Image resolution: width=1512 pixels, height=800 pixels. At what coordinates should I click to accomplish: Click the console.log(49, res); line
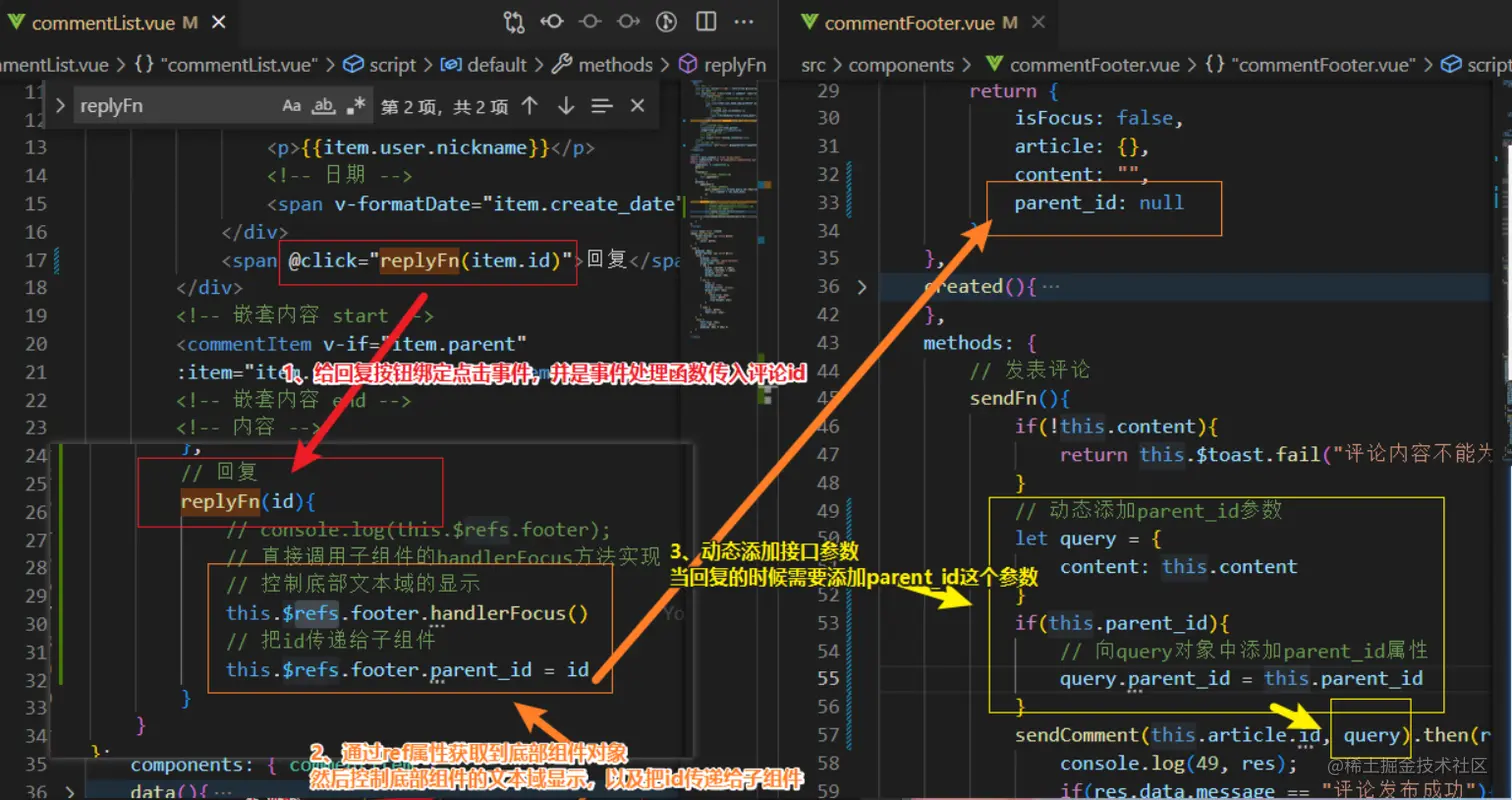click(1178, 763)
